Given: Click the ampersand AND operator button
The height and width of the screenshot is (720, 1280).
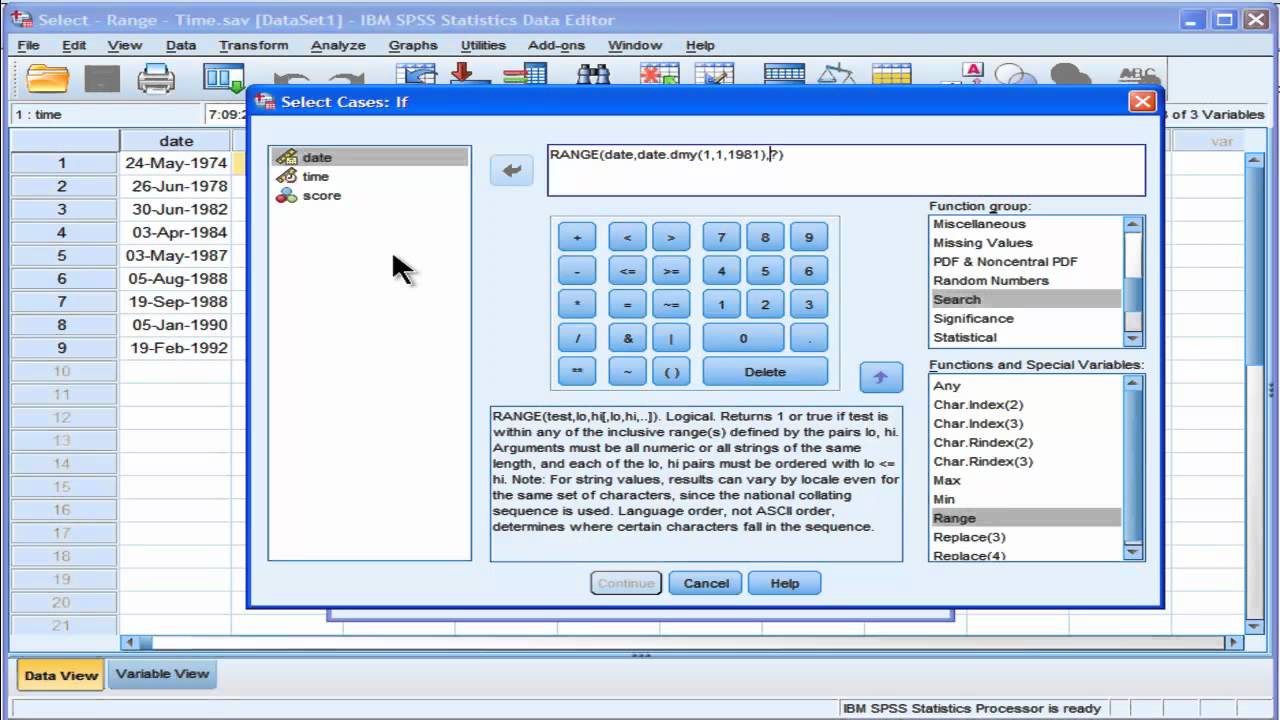Looking at the screenshot, I should (x=627, y=338).
